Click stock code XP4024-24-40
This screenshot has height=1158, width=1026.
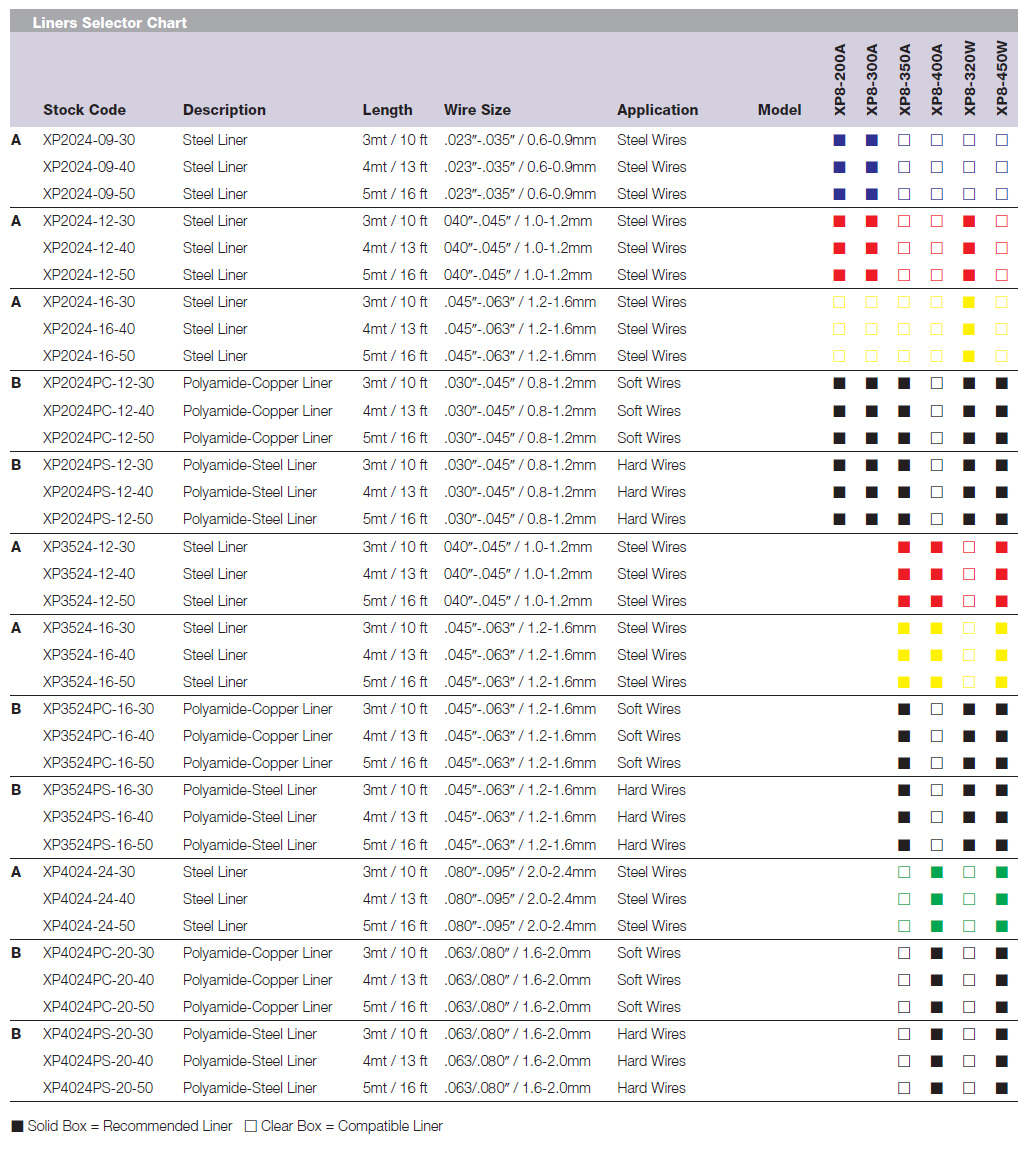pyautogui.click(x=89, y=899)
